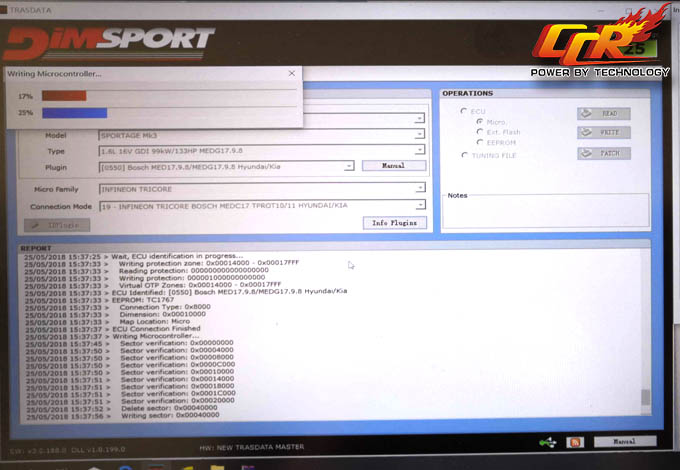Click the blue 25% progress bar
This screenshot has height=470, width=680.
coord(75,113)
